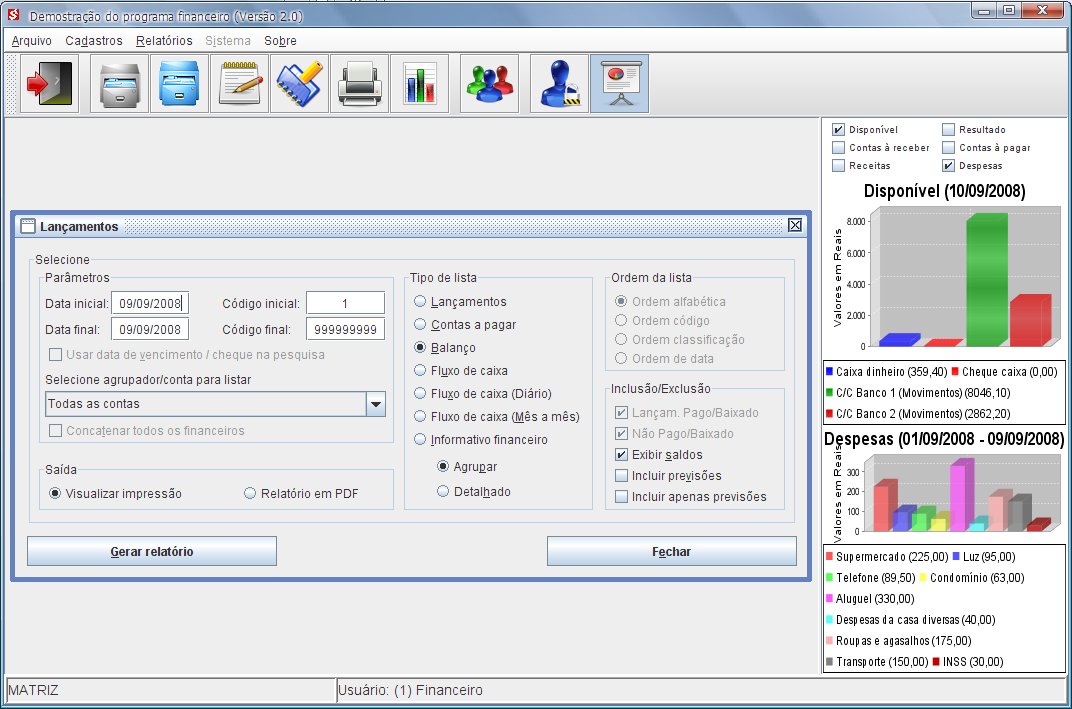This screenshot has height=709, width=1072.
Task: Select Fluxo de caixa (Mês a mês) option
Action: (420, 416)
